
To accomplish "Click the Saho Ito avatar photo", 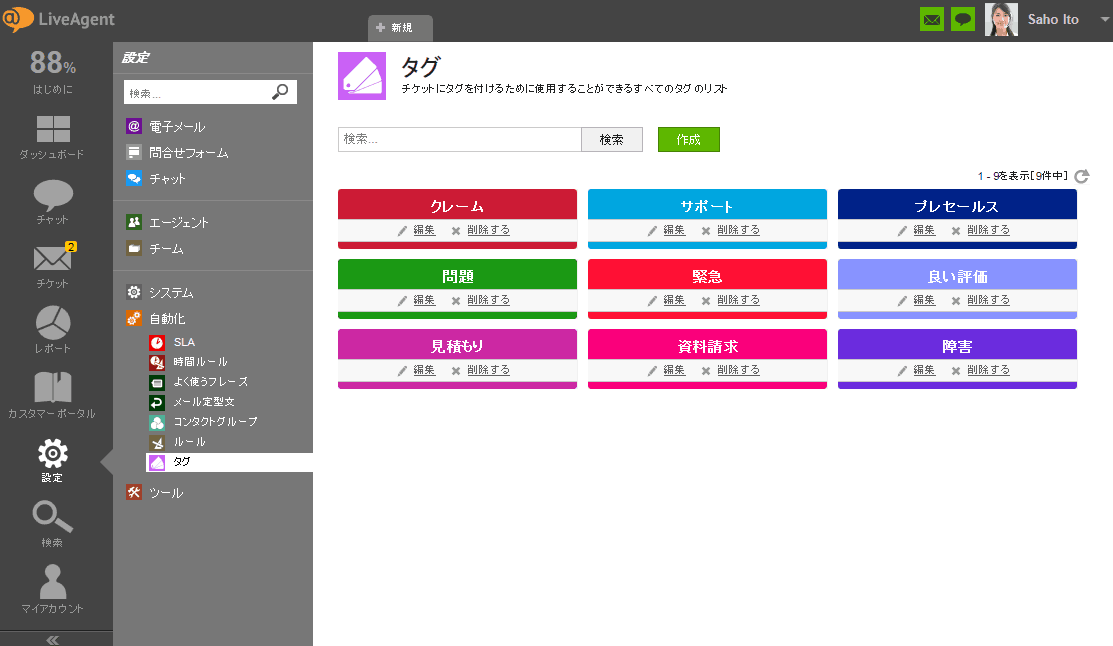I will click(x=1001, y=19).
